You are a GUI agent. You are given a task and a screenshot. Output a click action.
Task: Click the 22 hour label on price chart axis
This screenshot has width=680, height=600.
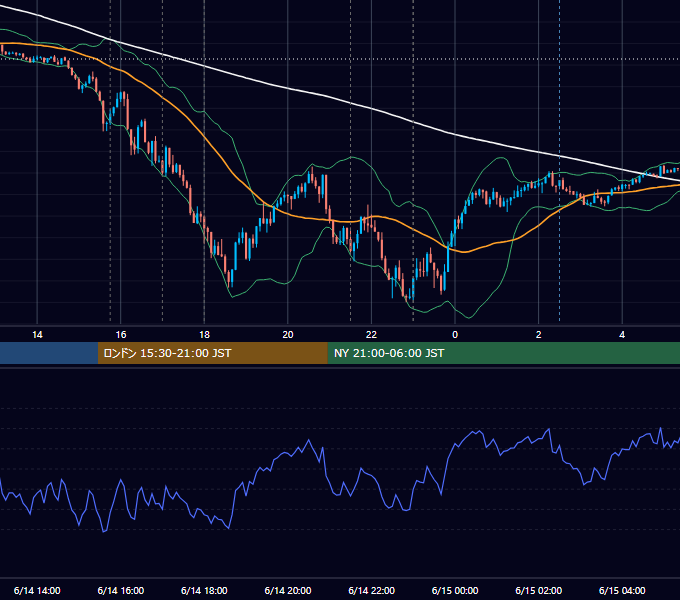click(x=371, y=335)
